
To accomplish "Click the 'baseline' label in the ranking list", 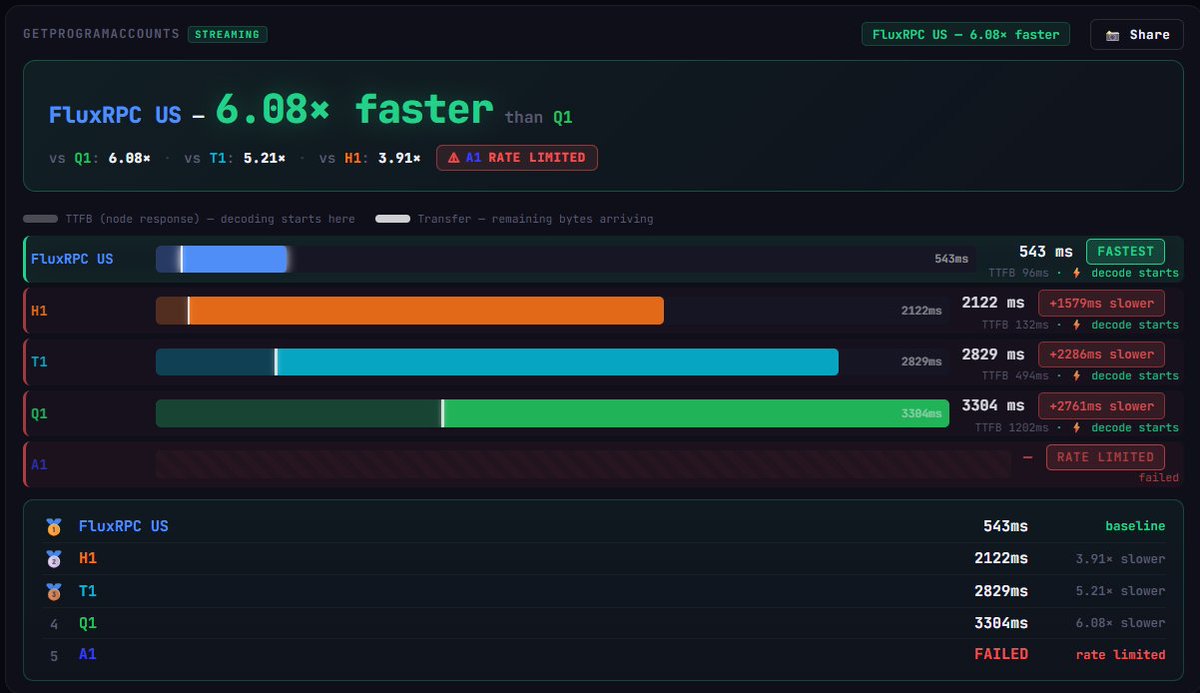I will (x=1135, y=526).
